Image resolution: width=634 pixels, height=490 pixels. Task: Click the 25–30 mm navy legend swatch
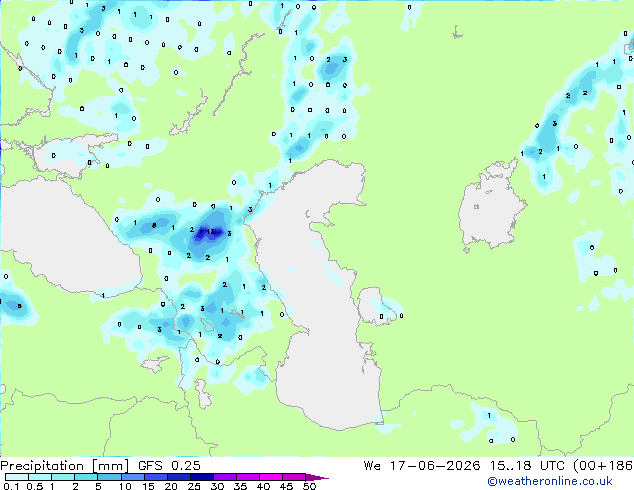[x=201, y=477]
